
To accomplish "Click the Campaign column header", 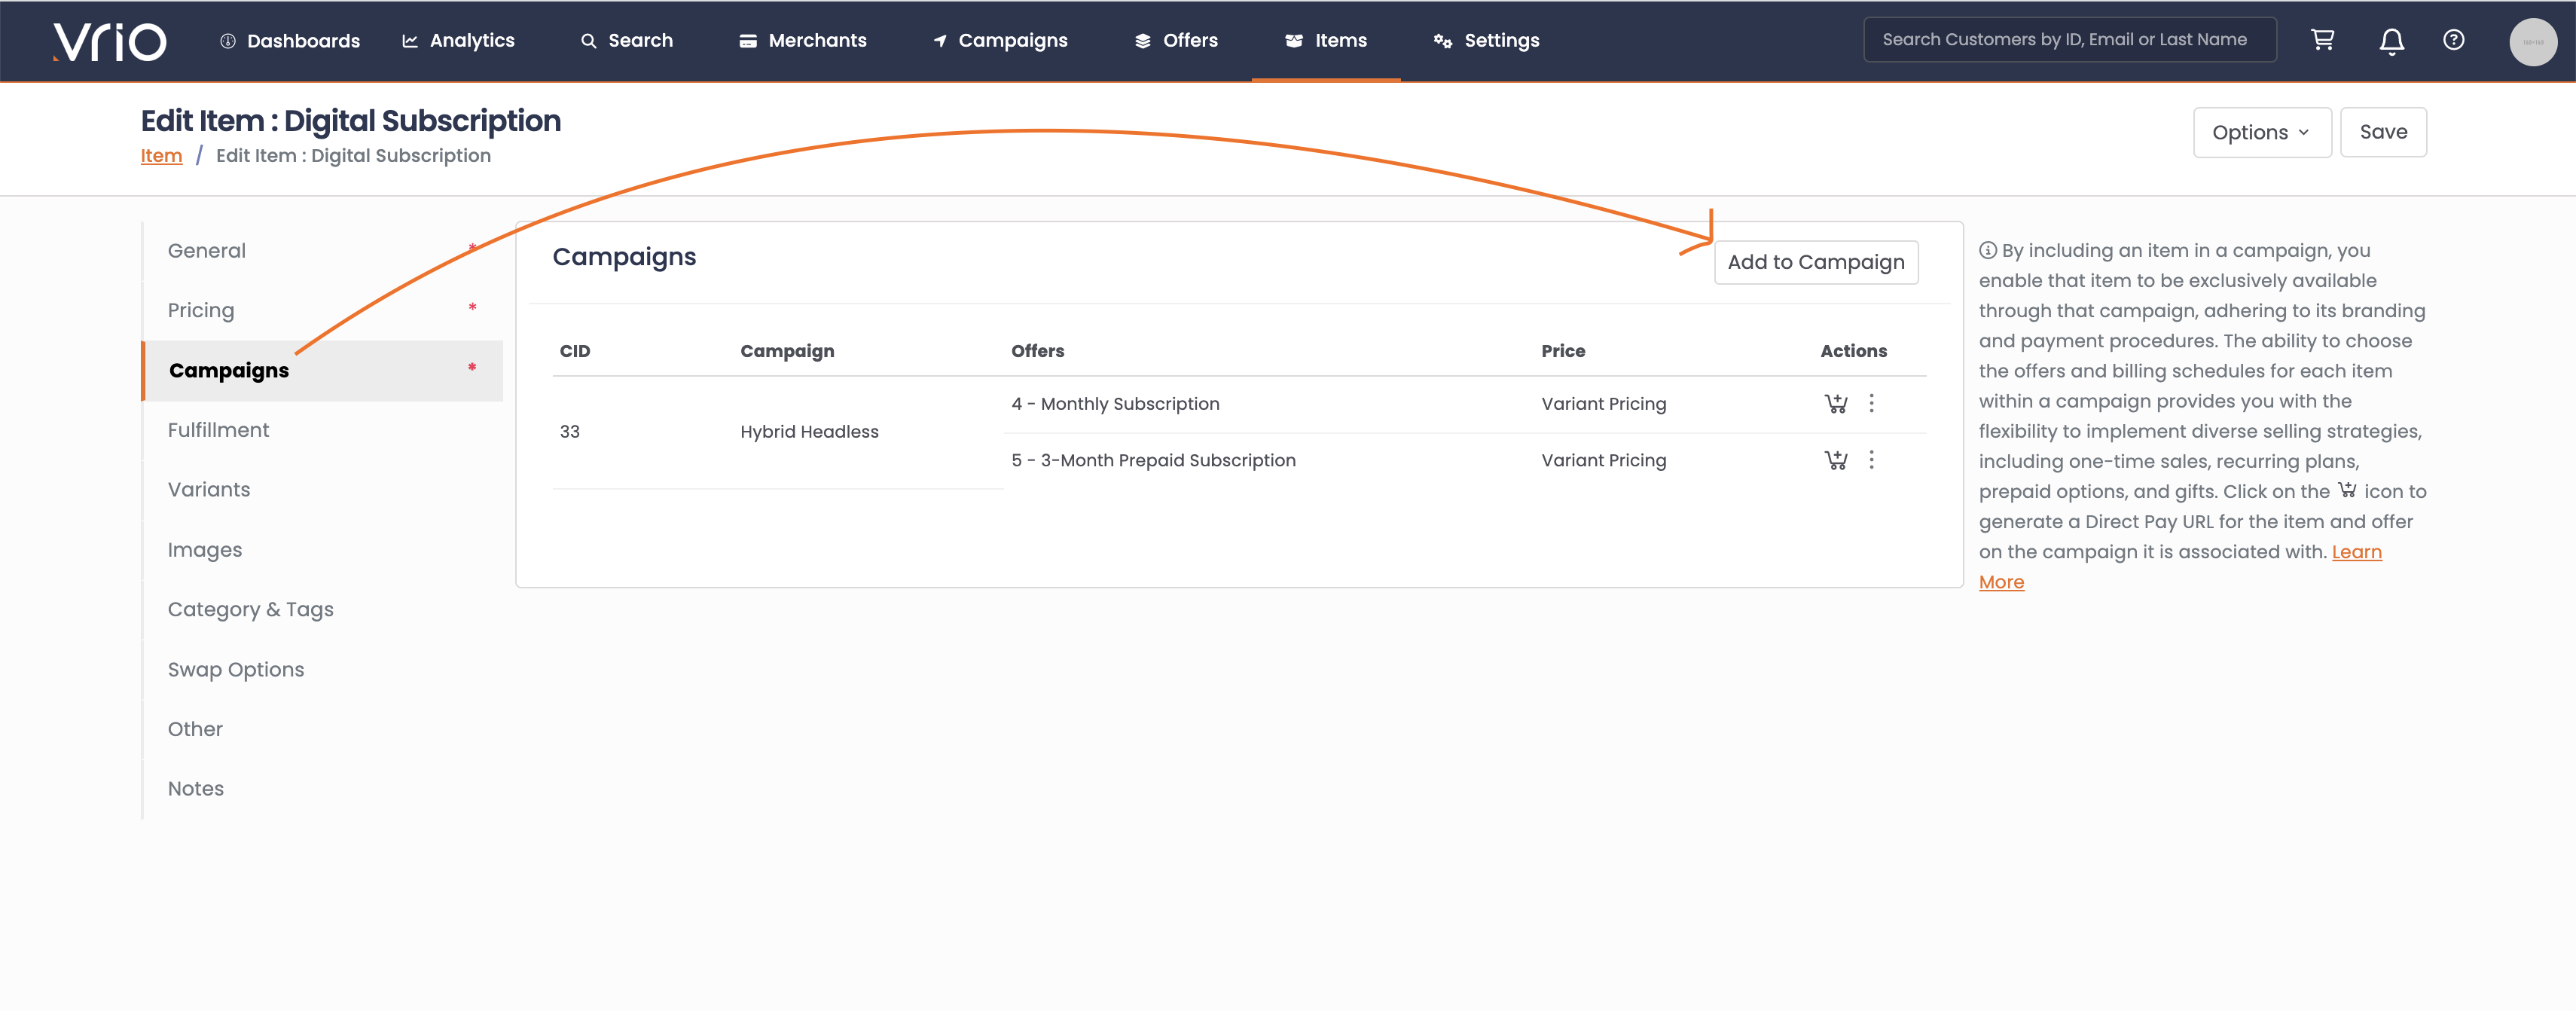I will (787, 351).
